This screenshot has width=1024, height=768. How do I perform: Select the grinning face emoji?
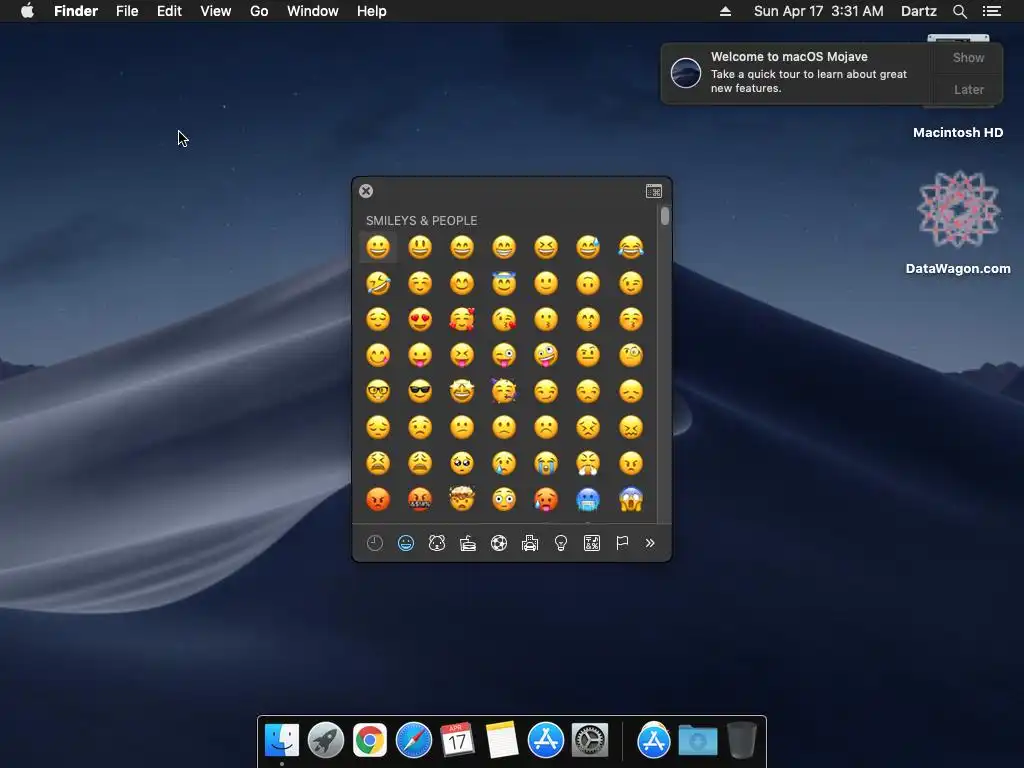tap(378, 247)
